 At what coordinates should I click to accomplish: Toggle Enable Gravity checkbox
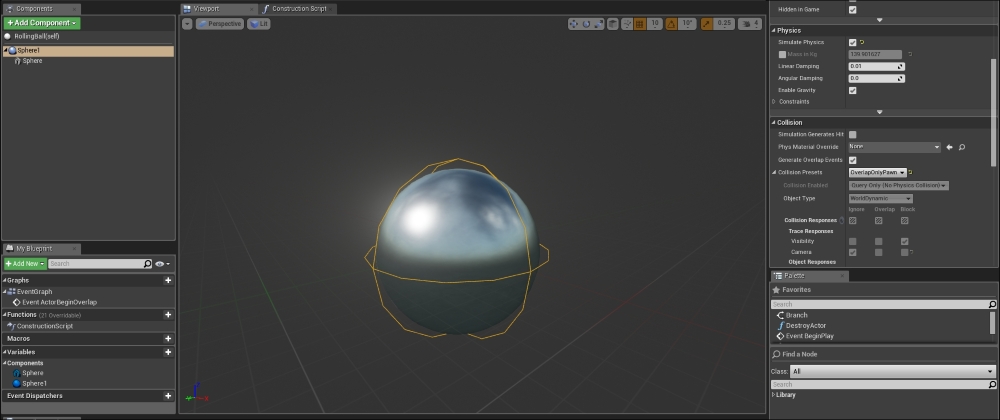pos(853,91)
